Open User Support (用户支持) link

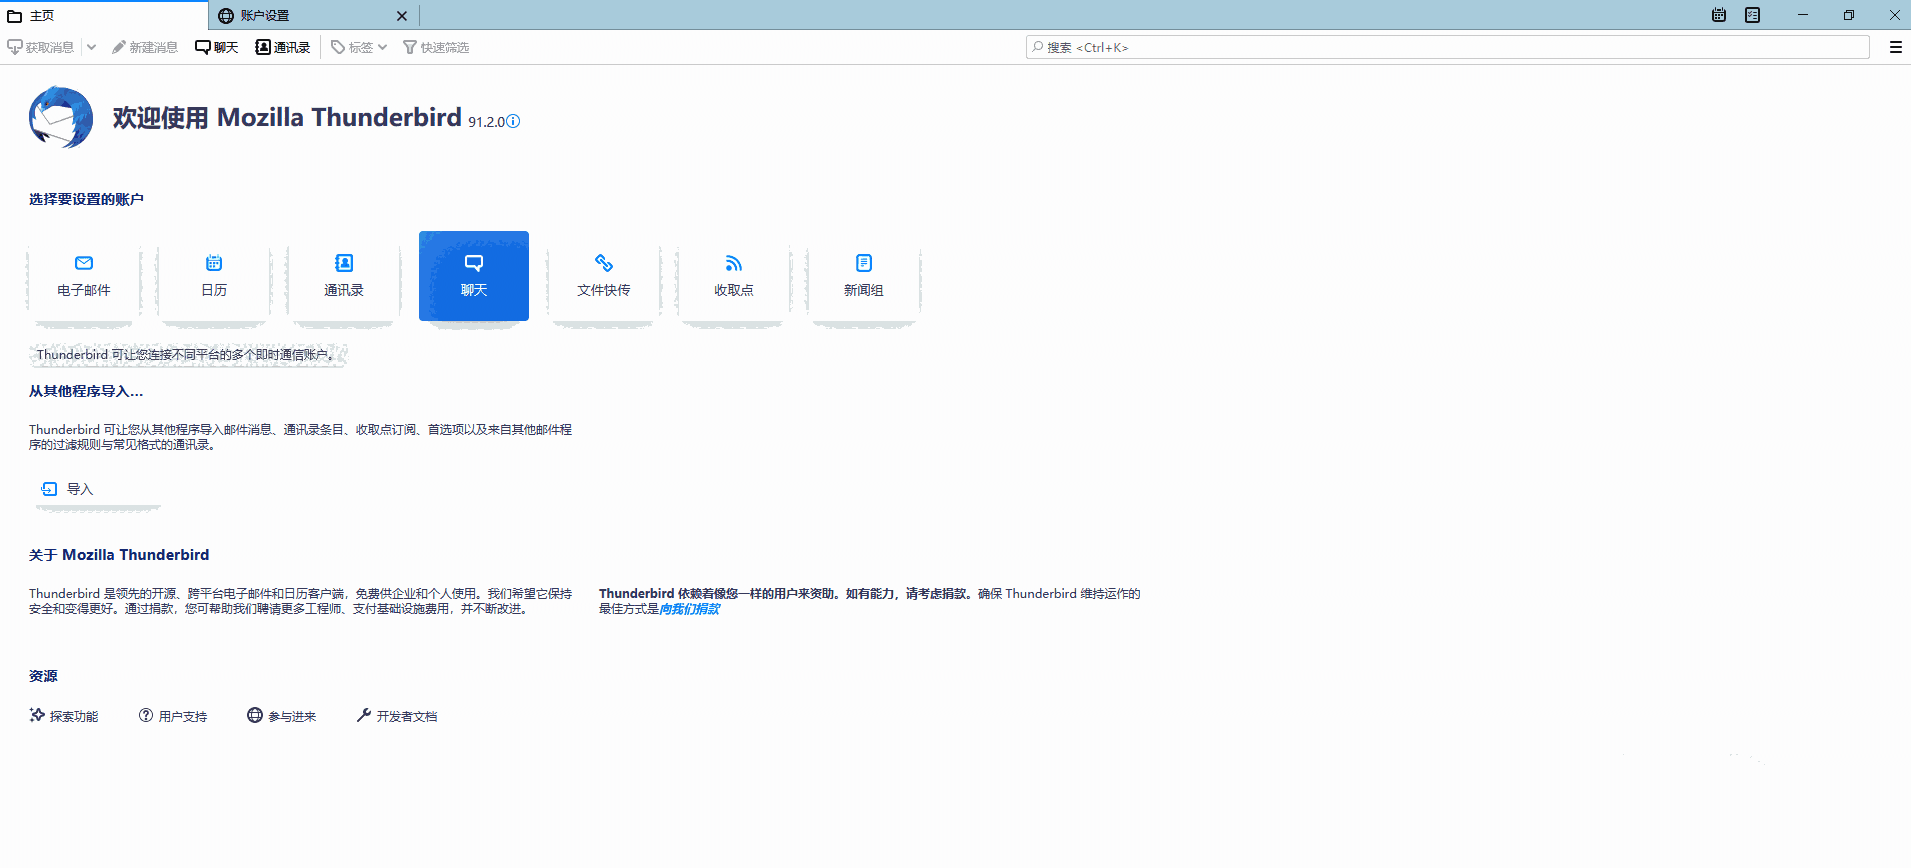pos(173,716)
